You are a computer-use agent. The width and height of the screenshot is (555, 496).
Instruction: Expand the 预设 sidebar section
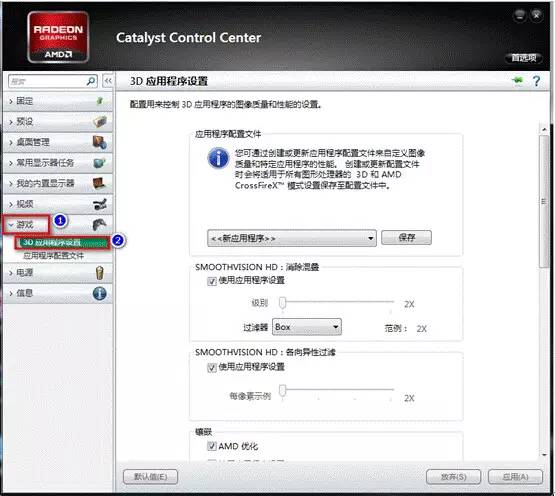click(57, 121)
